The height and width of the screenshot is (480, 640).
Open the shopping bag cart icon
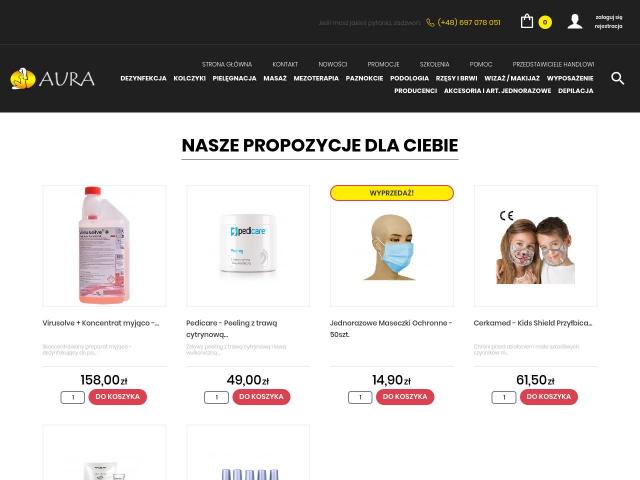[x=527, y=21]
